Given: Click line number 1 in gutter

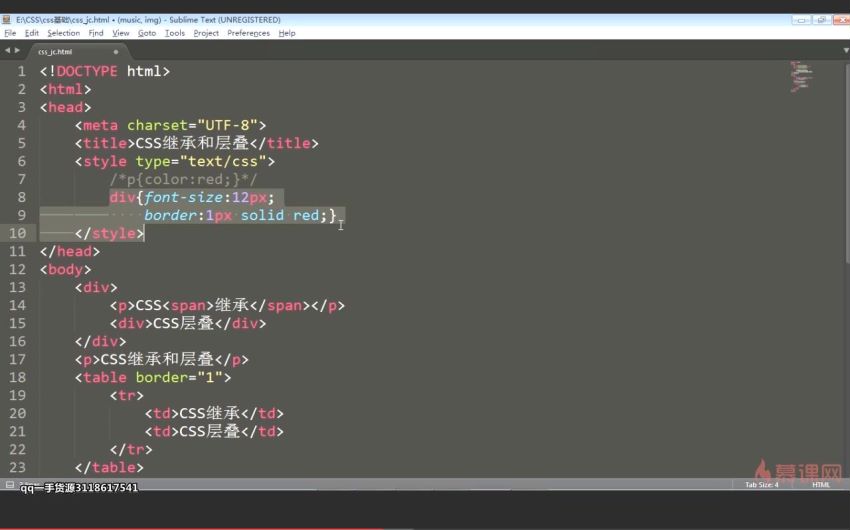Looking at the screenshot, I should [21, 71].
